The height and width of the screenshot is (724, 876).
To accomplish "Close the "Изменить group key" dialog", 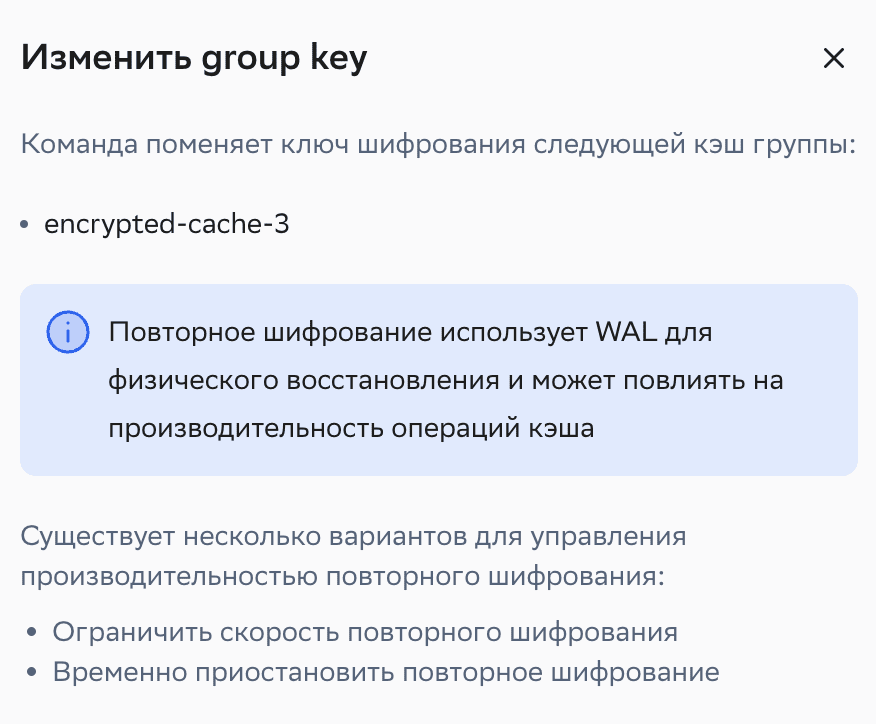I will (834, 58).
